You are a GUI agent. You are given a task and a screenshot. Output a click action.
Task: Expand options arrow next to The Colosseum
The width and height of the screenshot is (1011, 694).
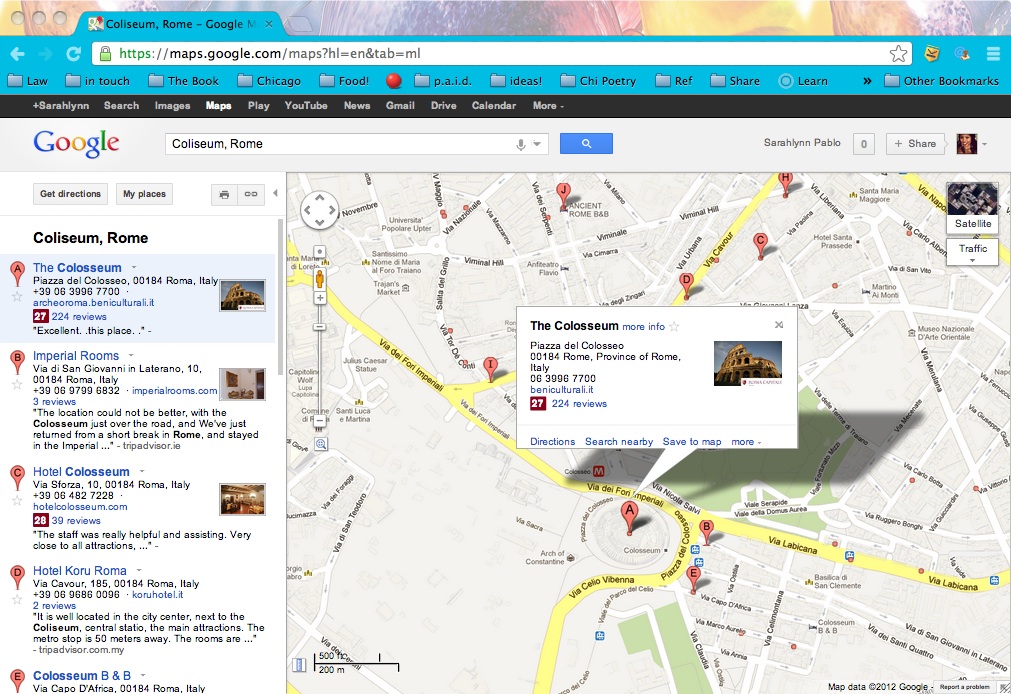[134, 267]
